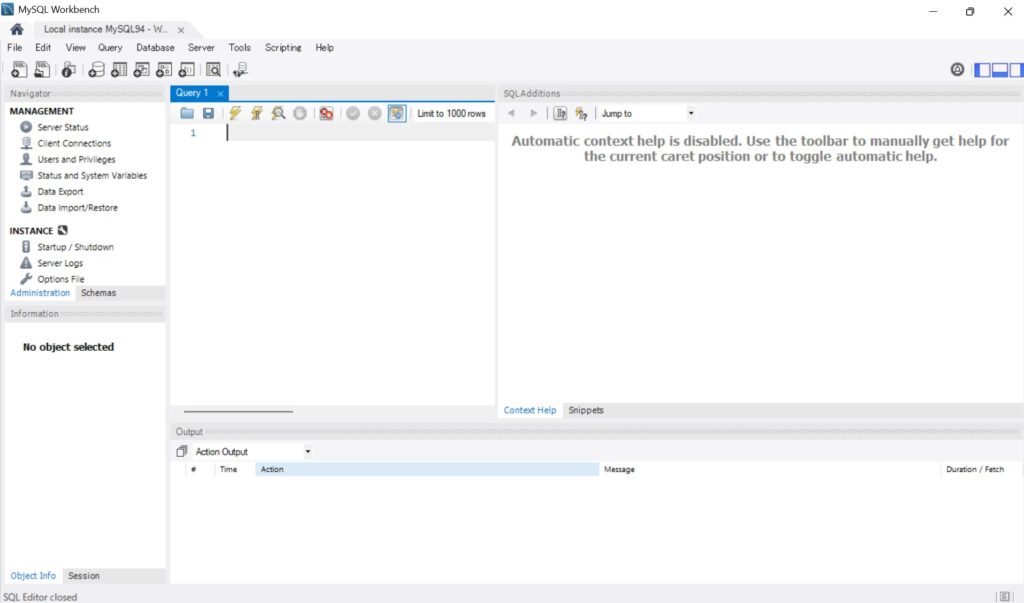
Task: Open the Scripting menu
Action: (x=283, y=48)
